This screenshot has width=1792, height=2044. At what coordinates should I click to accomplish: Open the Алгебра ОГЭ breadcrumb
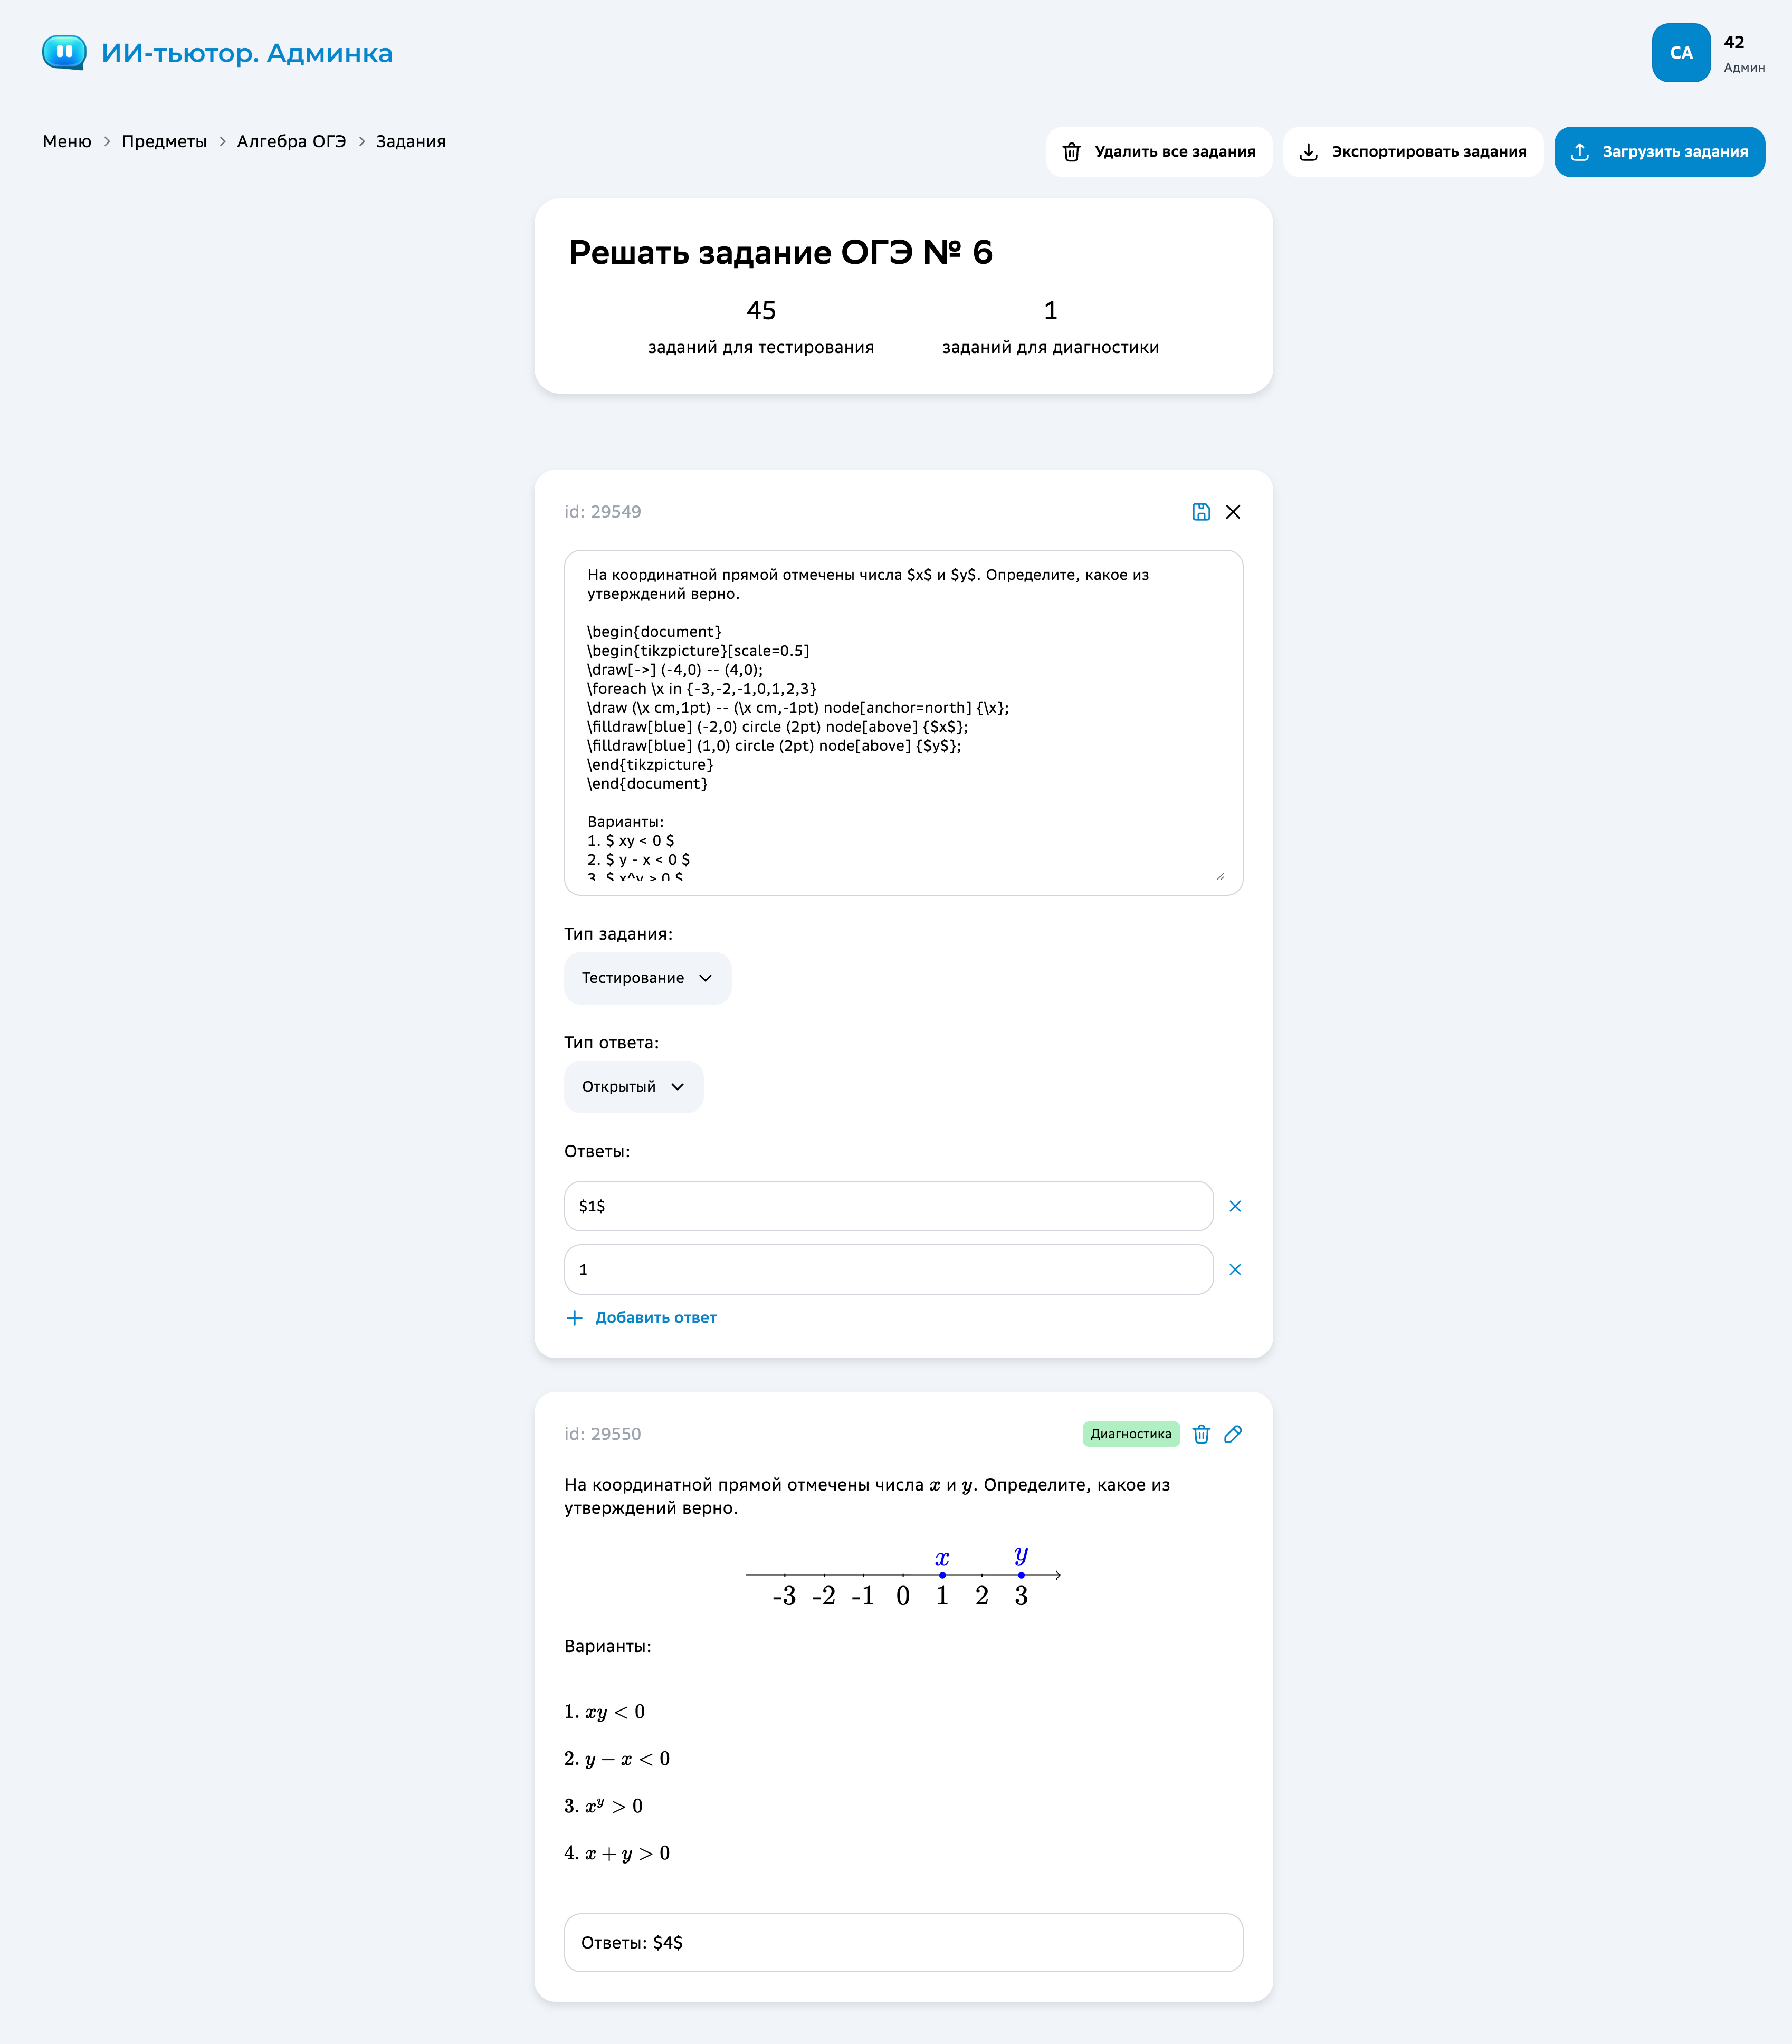pos(291,141)
